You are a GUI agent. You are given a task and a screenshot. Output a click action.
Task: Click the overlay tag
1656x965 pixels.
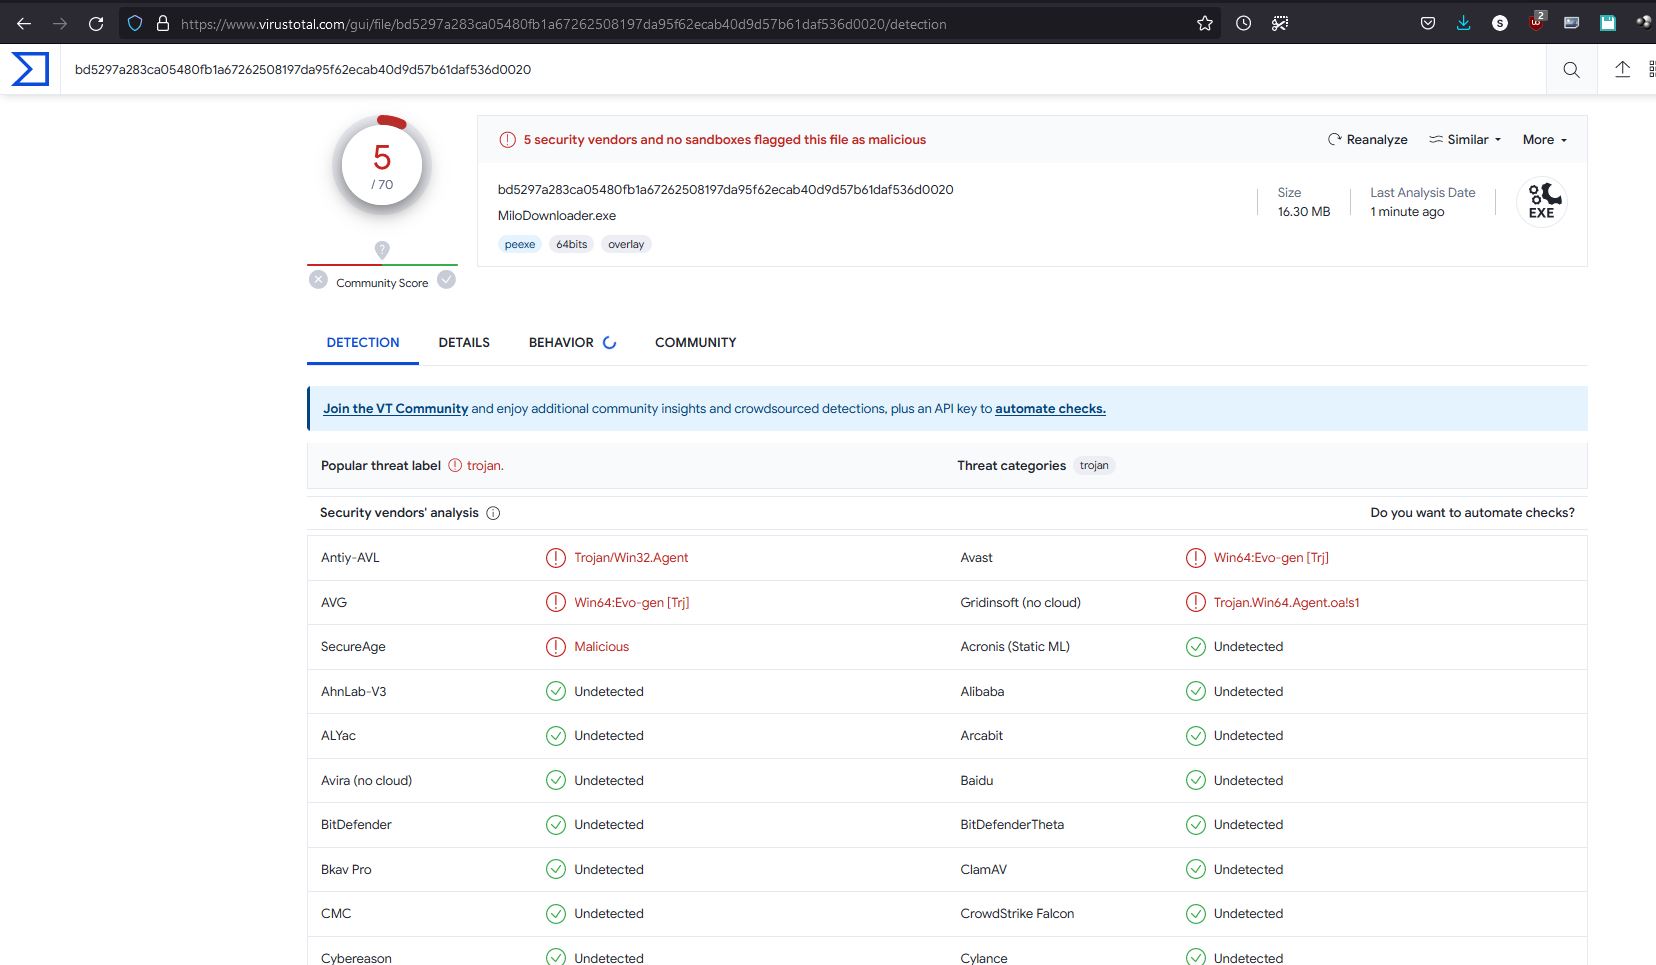coord(626,244)
